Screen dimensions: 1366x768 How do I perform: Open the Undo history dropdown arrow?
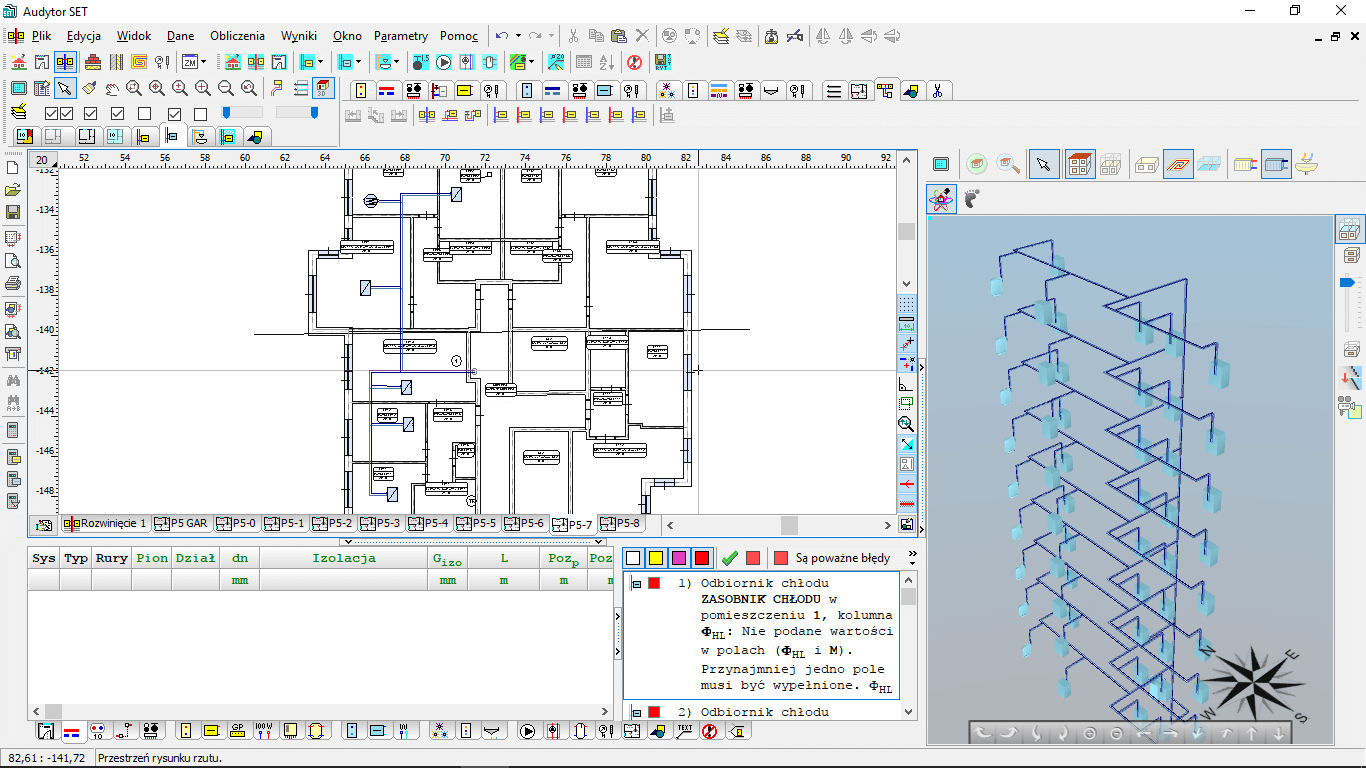click(518, 36)
